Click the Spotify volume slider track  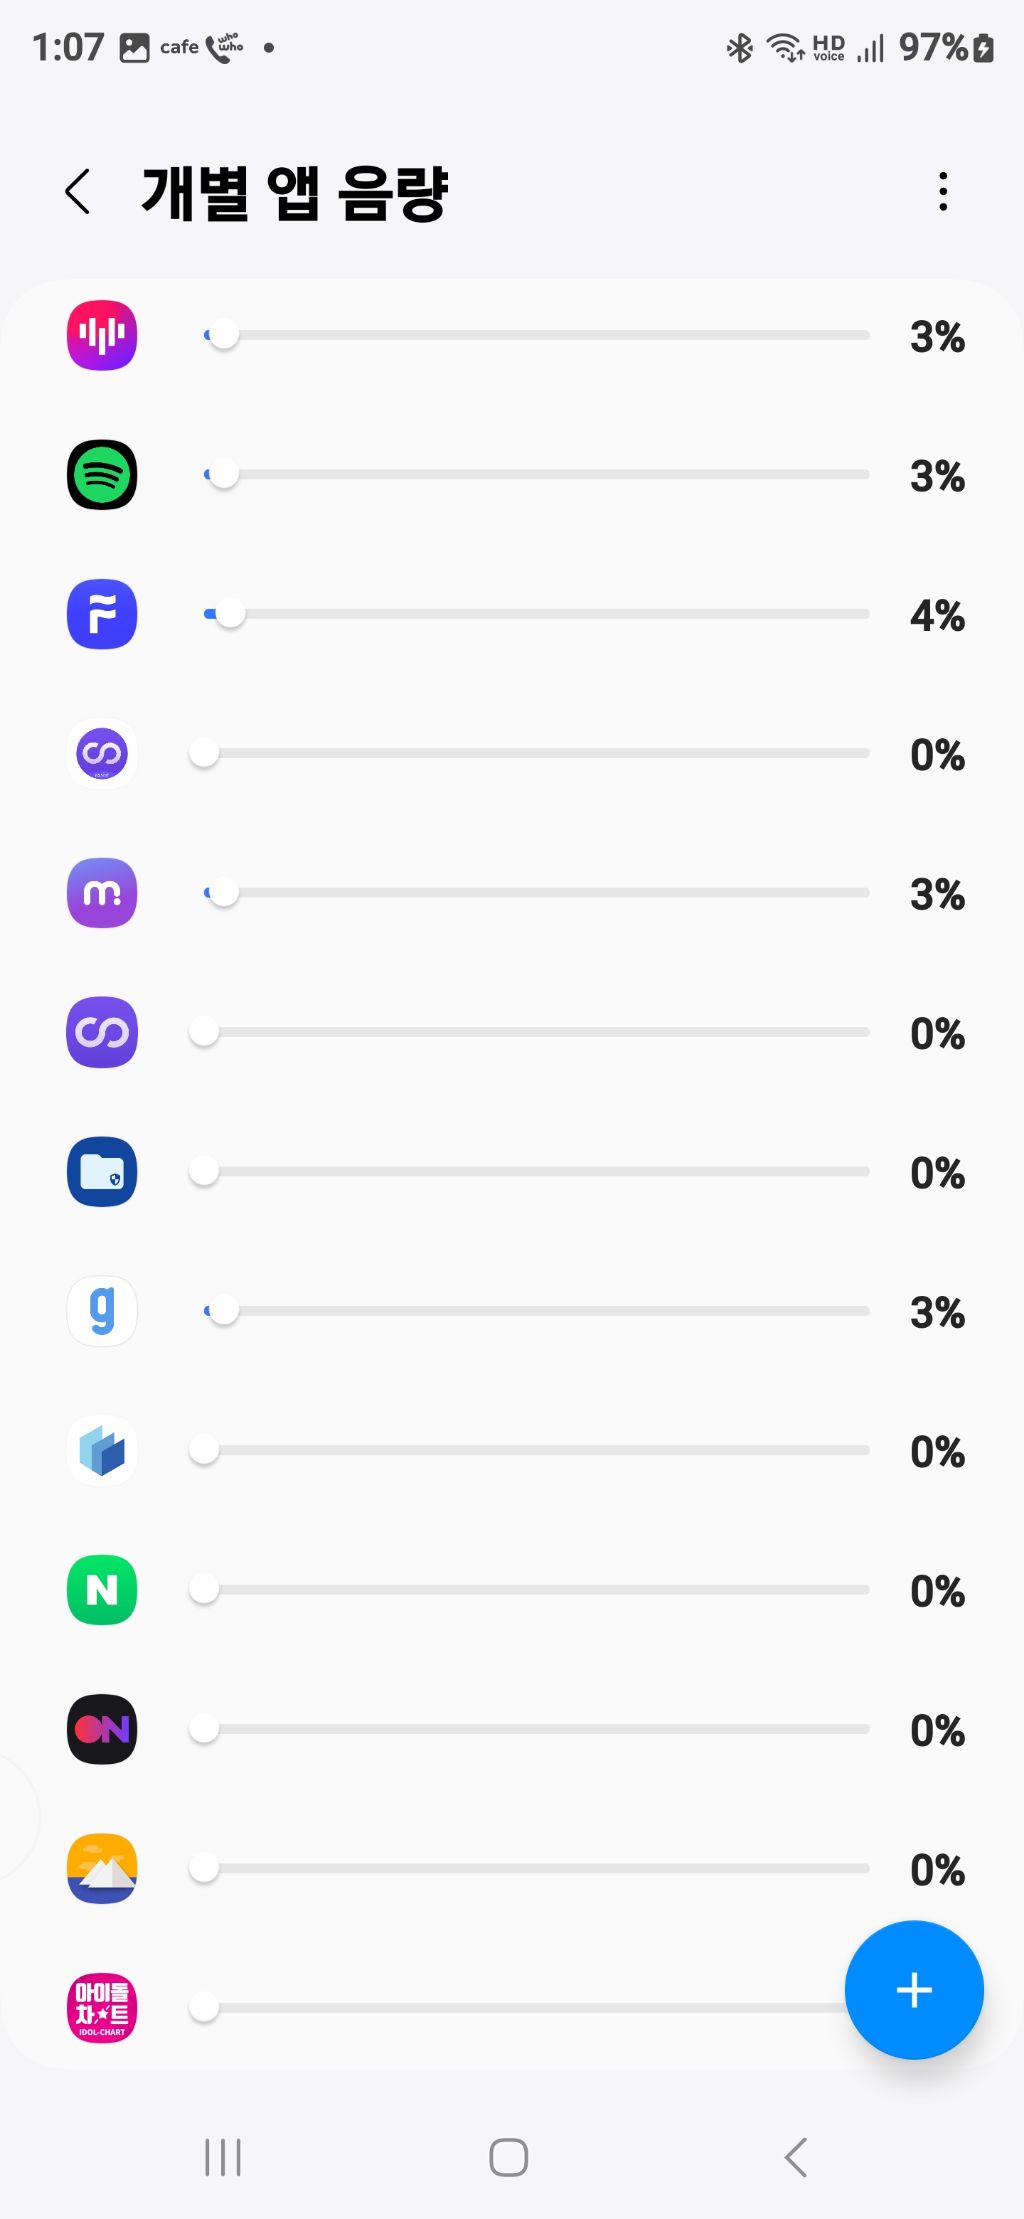click(x=536, y=475)
